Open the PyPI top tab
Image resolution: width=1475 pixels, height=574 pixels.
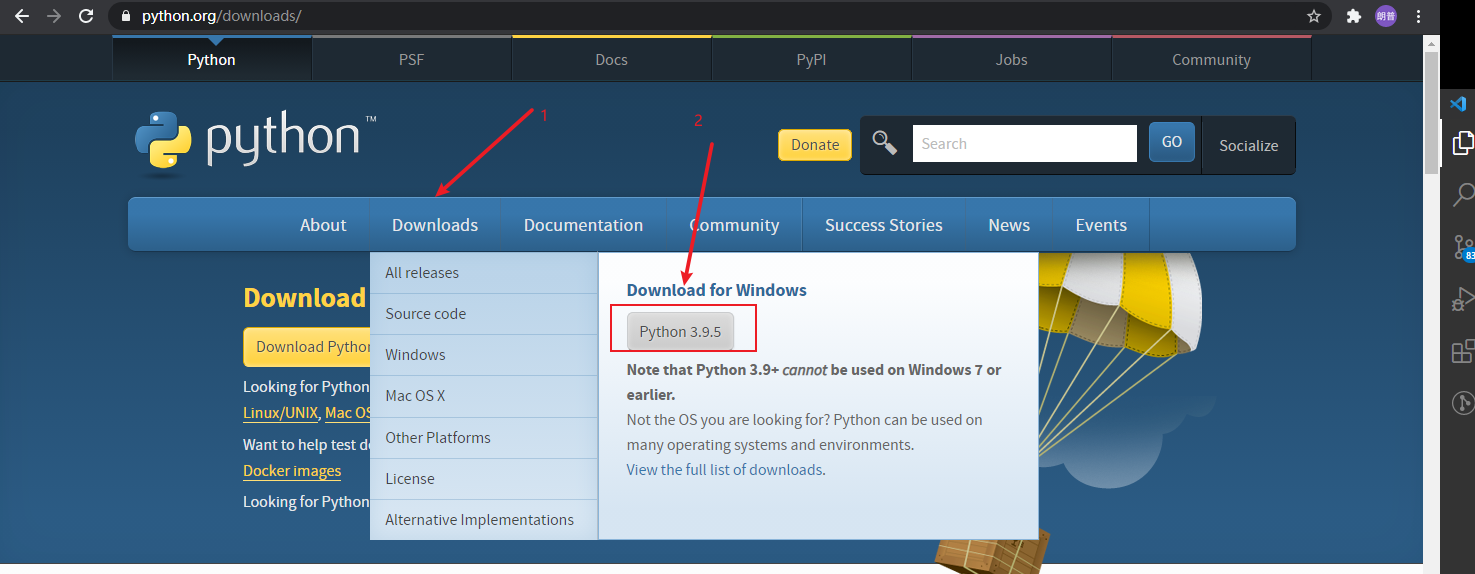[x=812, y=59]
